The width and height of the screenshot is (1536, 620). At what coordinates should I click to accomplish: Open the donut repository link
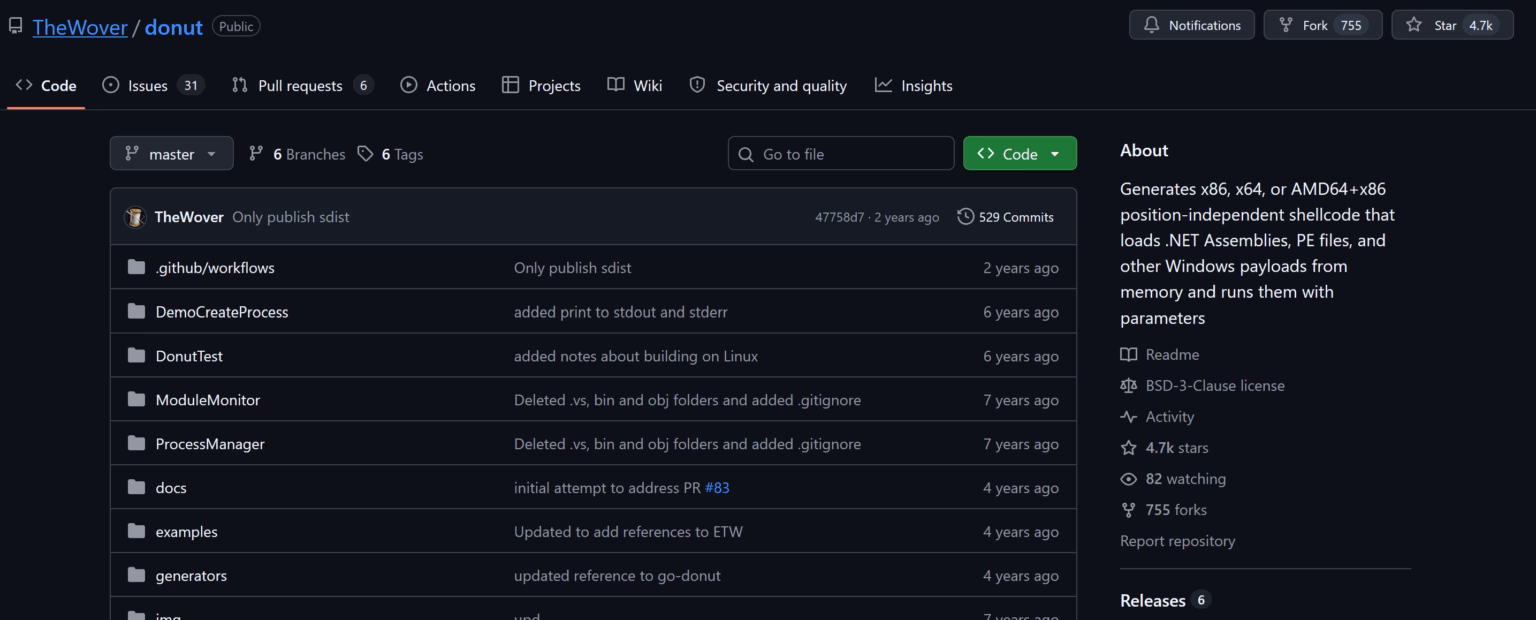tap(174, 27)
